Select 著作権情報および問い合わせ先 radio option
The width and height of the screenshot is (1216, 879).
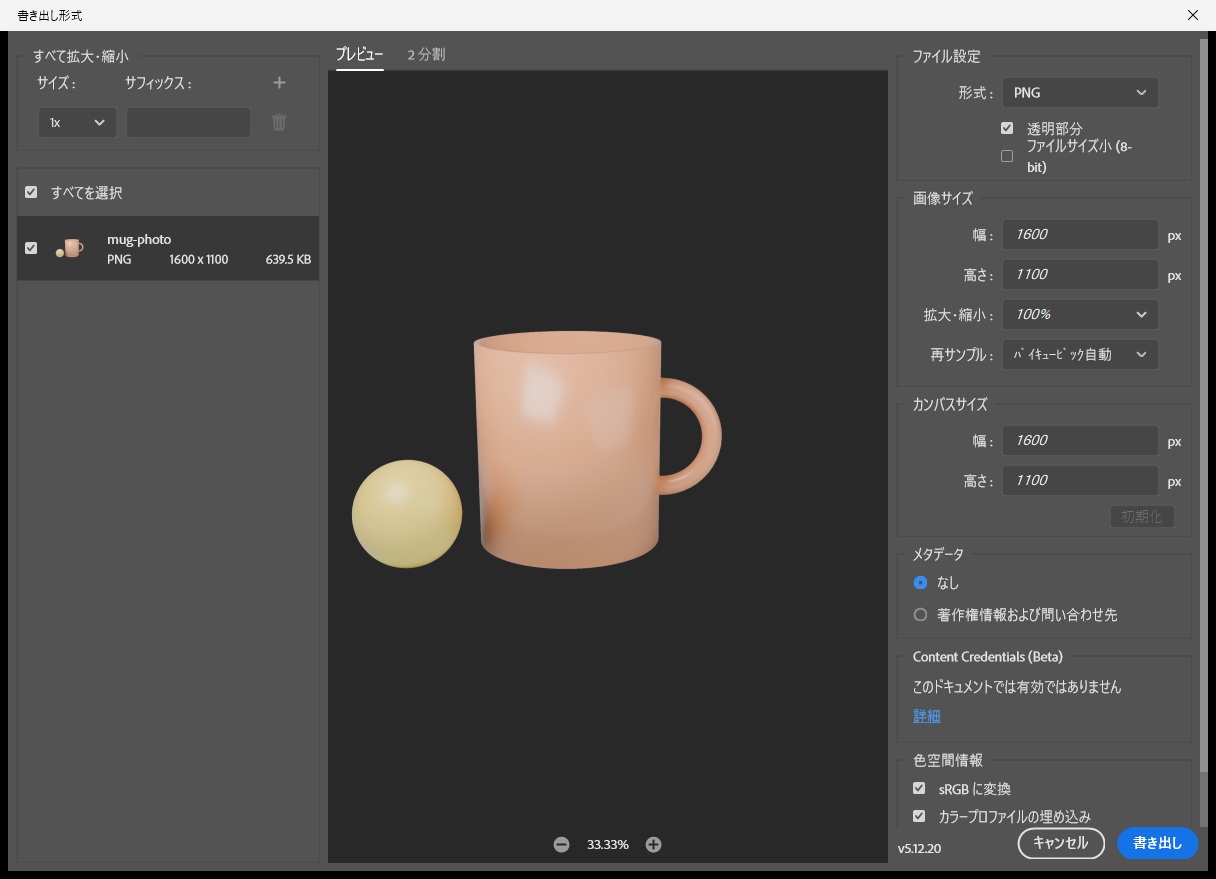click(920, 615)
